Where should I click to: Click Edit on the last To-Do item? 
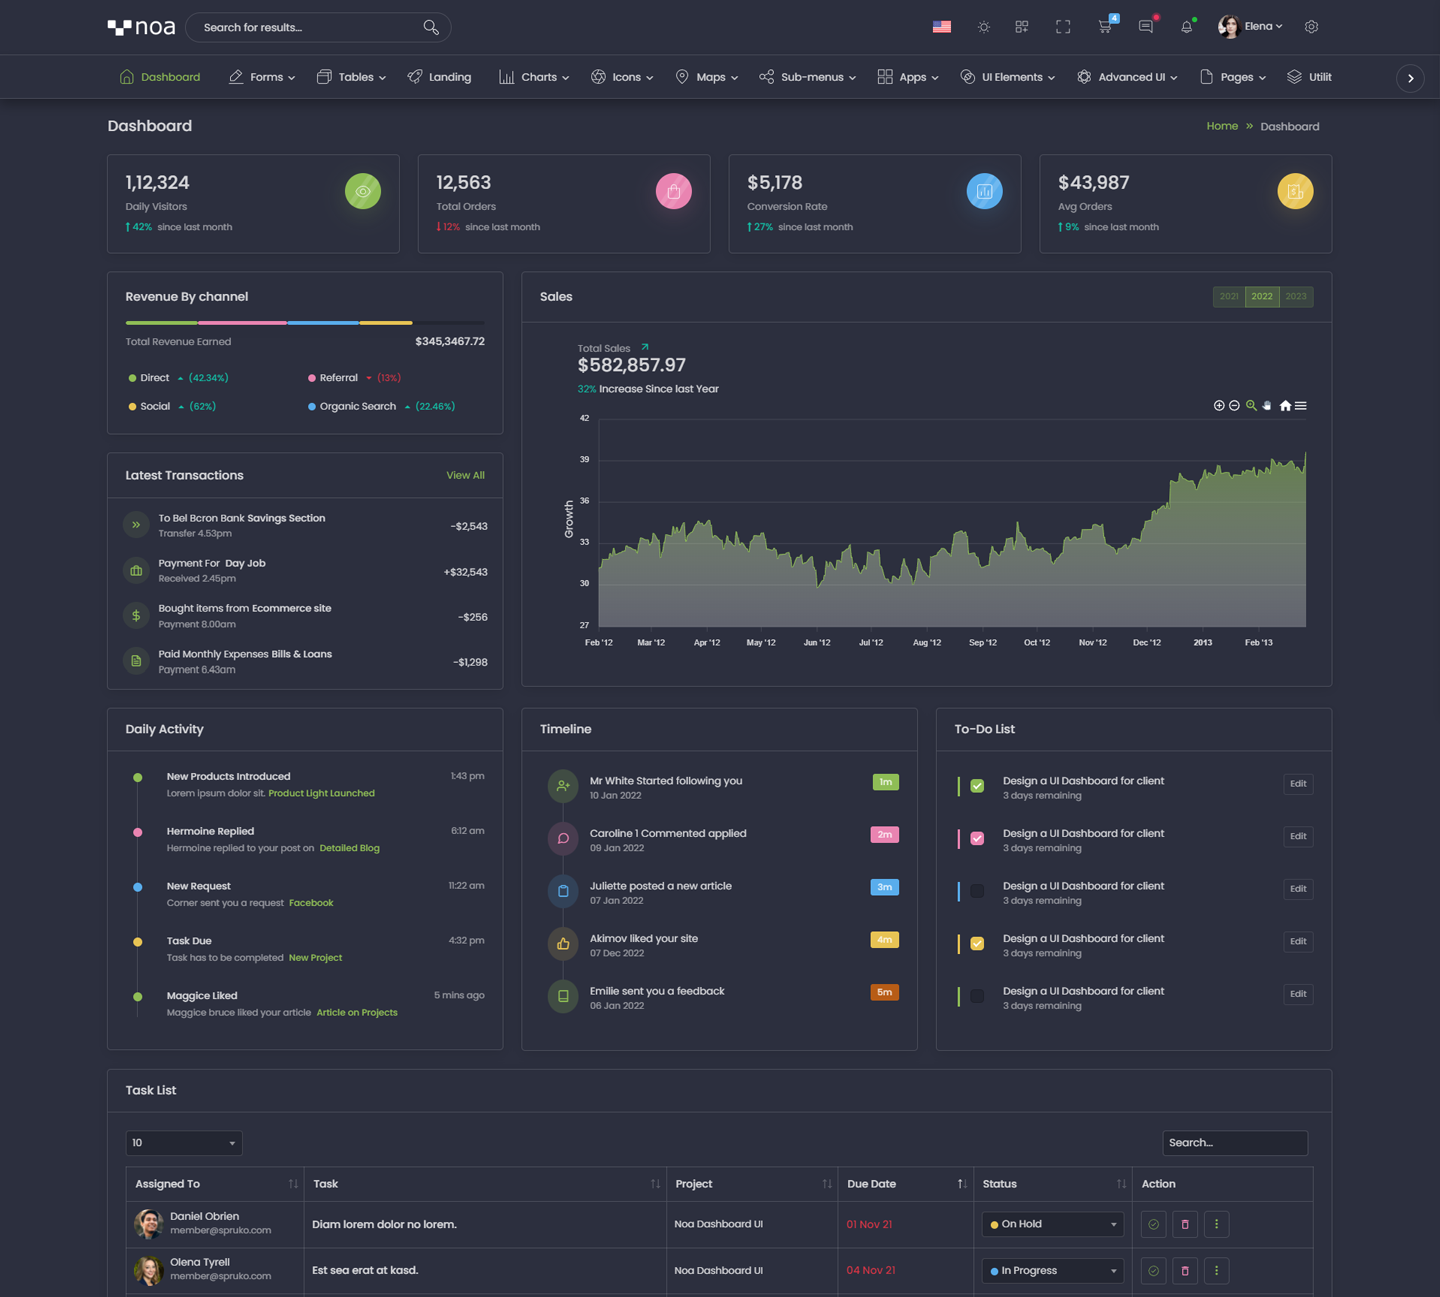click(x=1297, y=994)
